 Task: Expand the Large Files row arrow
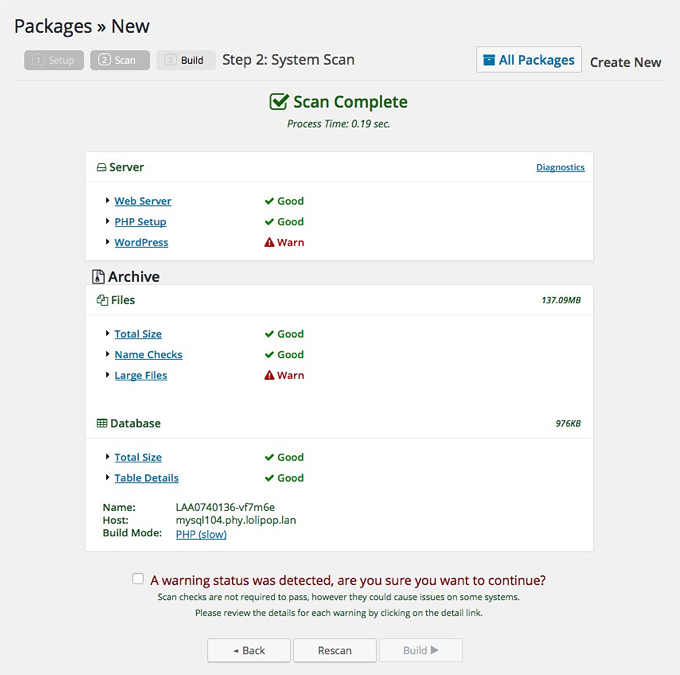(107, 374)
